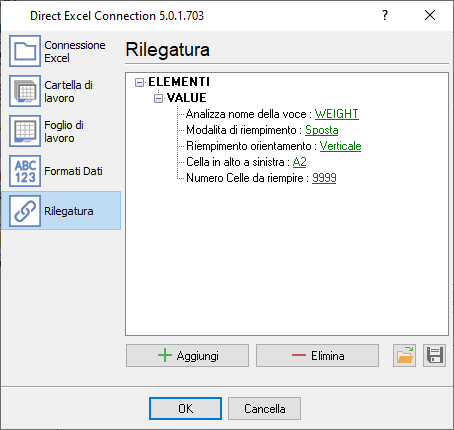Select the Rilegatura sidebar label
The width and height of the screenshot is (454, 430).
(x=69, y=211)
